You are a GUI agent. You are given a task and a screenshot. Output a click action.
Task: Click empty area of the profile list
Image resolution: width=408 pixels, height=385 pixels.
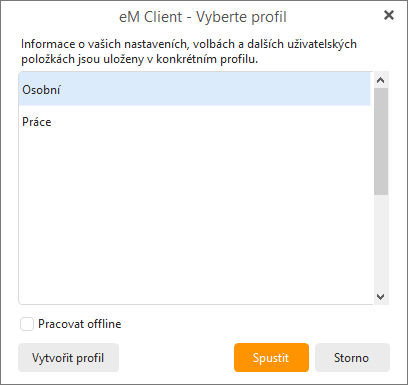pos(195,220)
